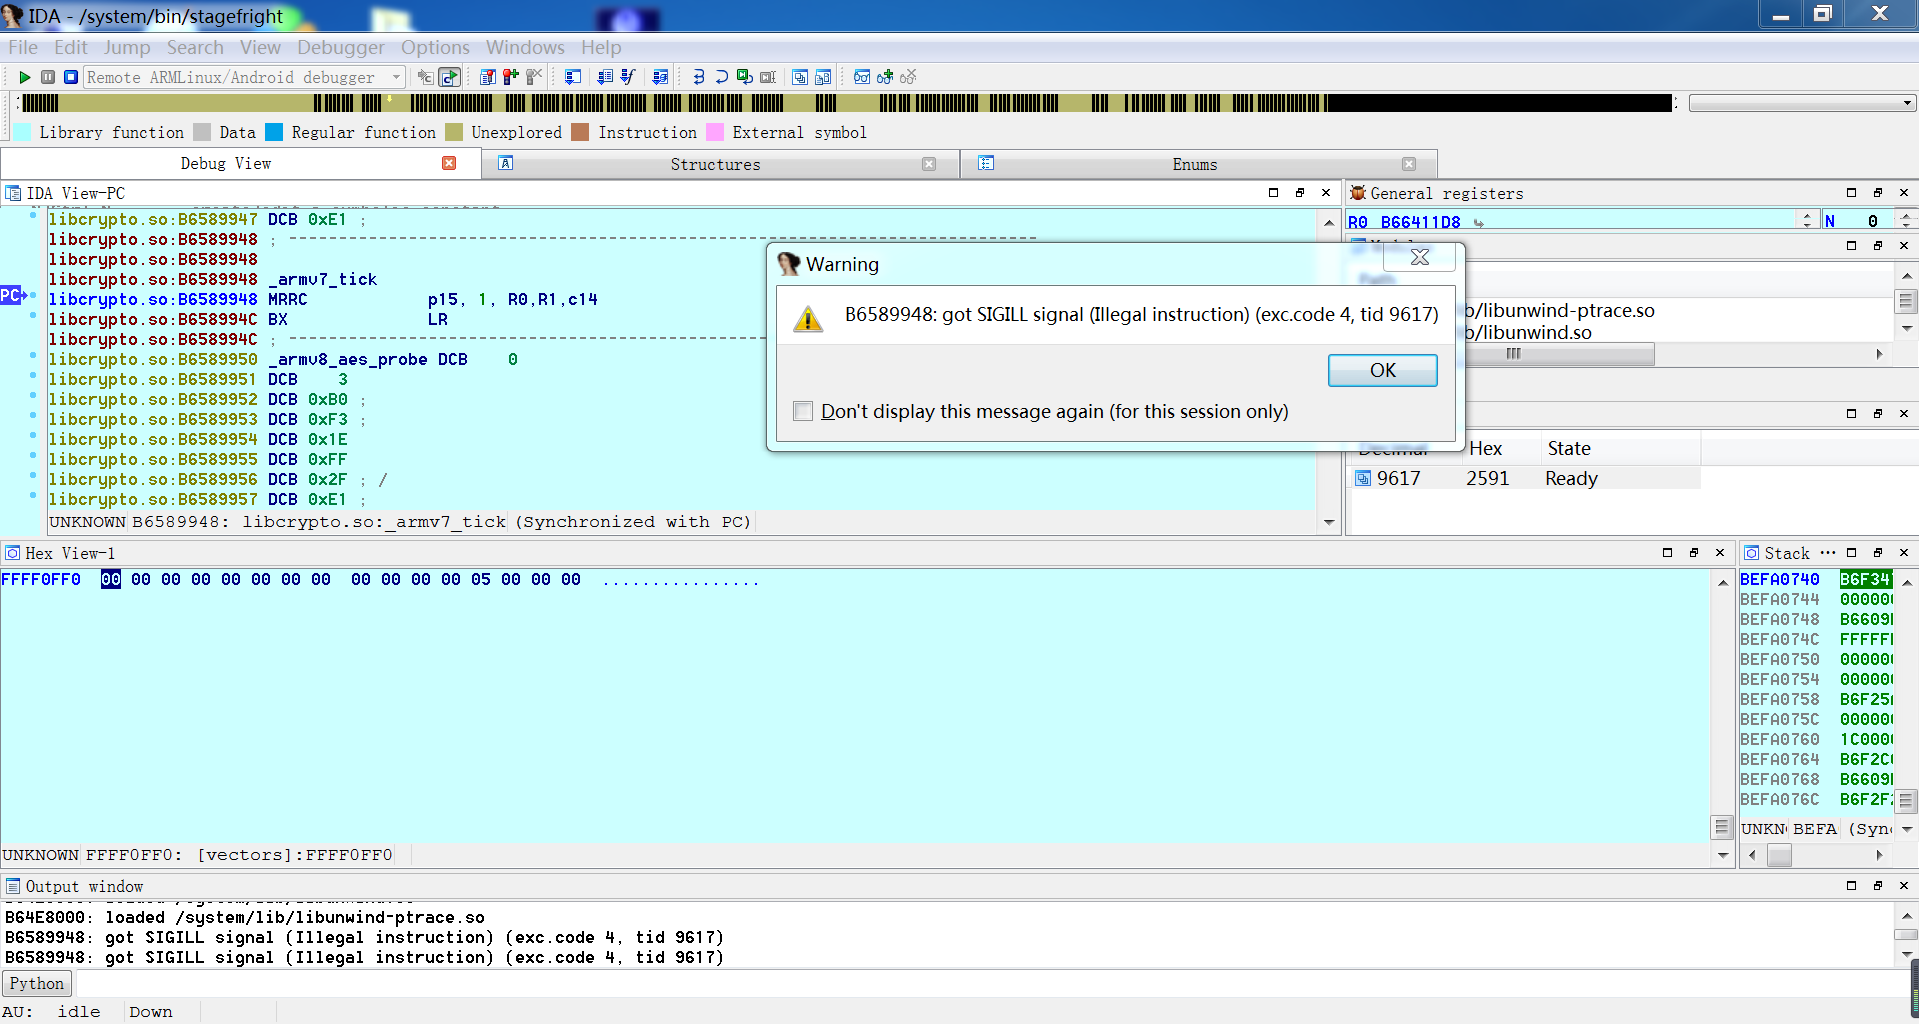The image size is (1919, 1024).
Task: Float the Output window panel
Action: (1877, 886)
